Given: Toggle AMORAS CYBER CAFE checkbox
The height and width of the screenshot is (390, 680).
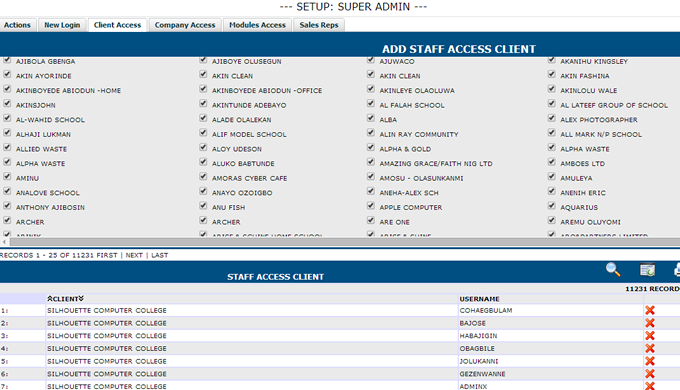Looking at the screenshot, I should (203, 177).
